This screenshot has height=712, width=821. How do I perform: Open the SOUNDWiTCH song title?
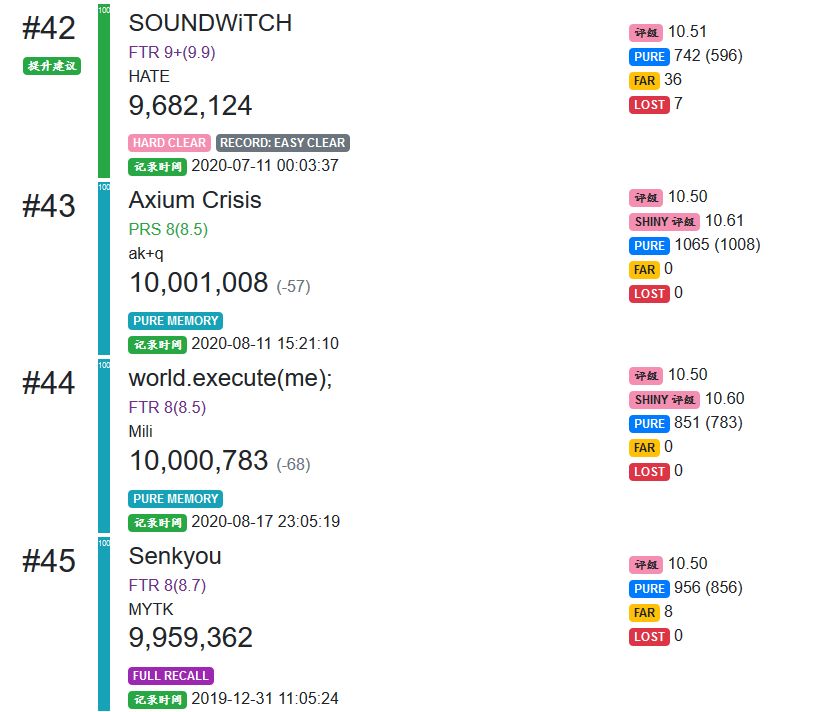click(210, 23)
